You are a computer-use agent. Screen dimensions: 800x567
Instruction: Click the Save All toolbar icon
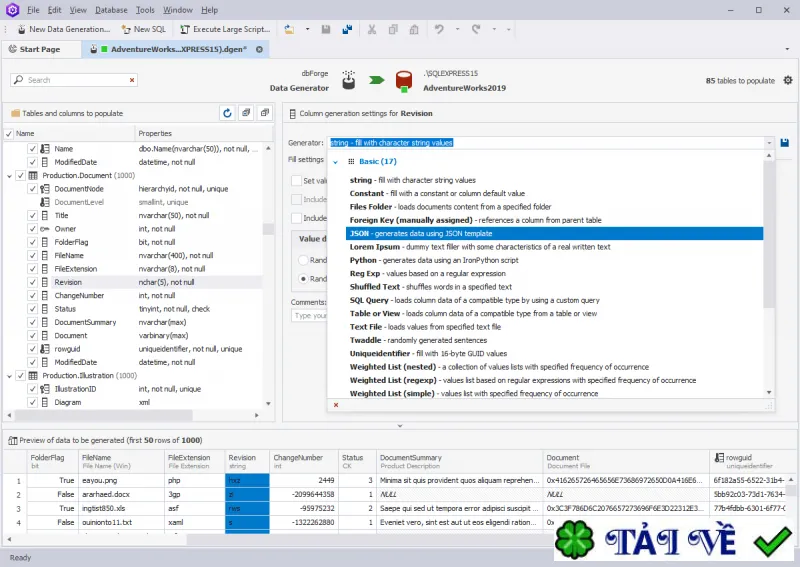[x=347, y=30]
